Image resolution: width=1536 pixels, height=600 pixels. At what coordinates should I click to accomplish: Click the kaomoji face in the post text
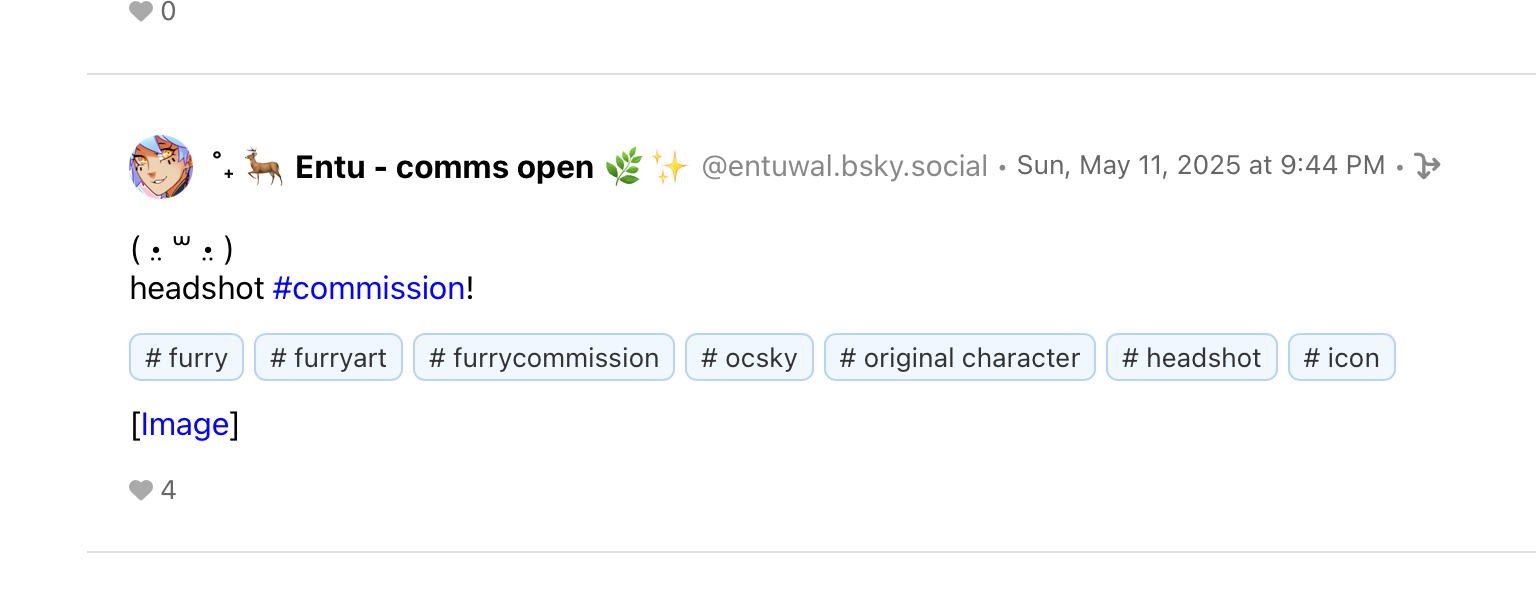pyautogui.click(x=181, y=249)
